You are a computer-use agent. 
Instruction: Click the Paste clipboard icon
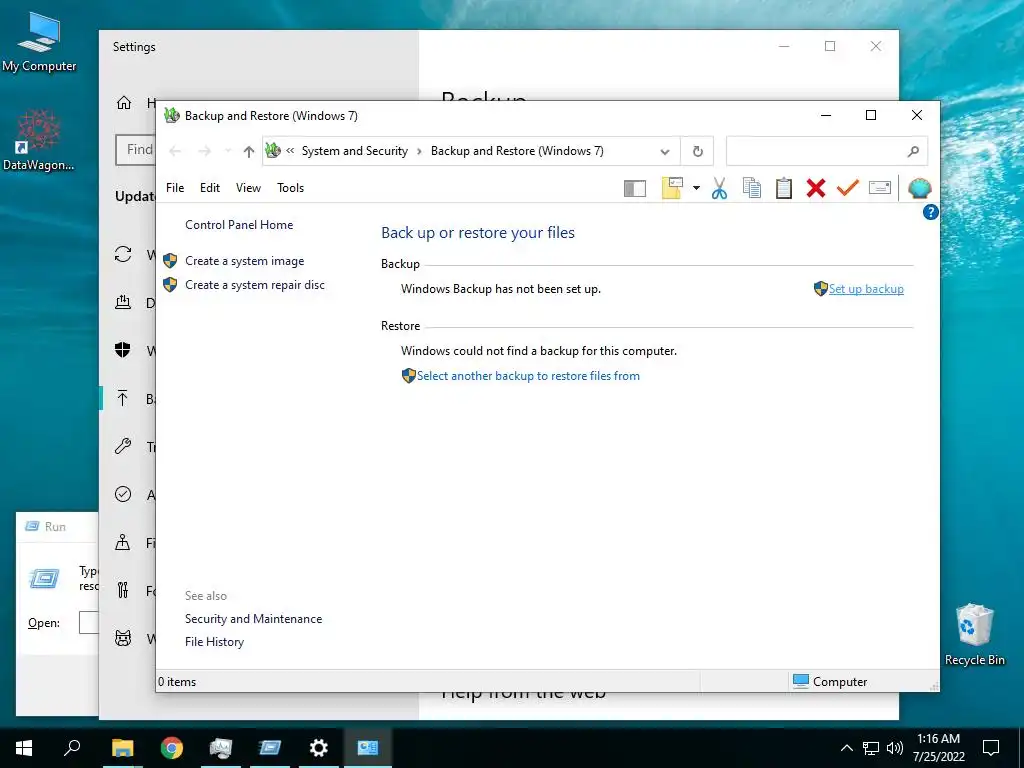pos(784,188)
